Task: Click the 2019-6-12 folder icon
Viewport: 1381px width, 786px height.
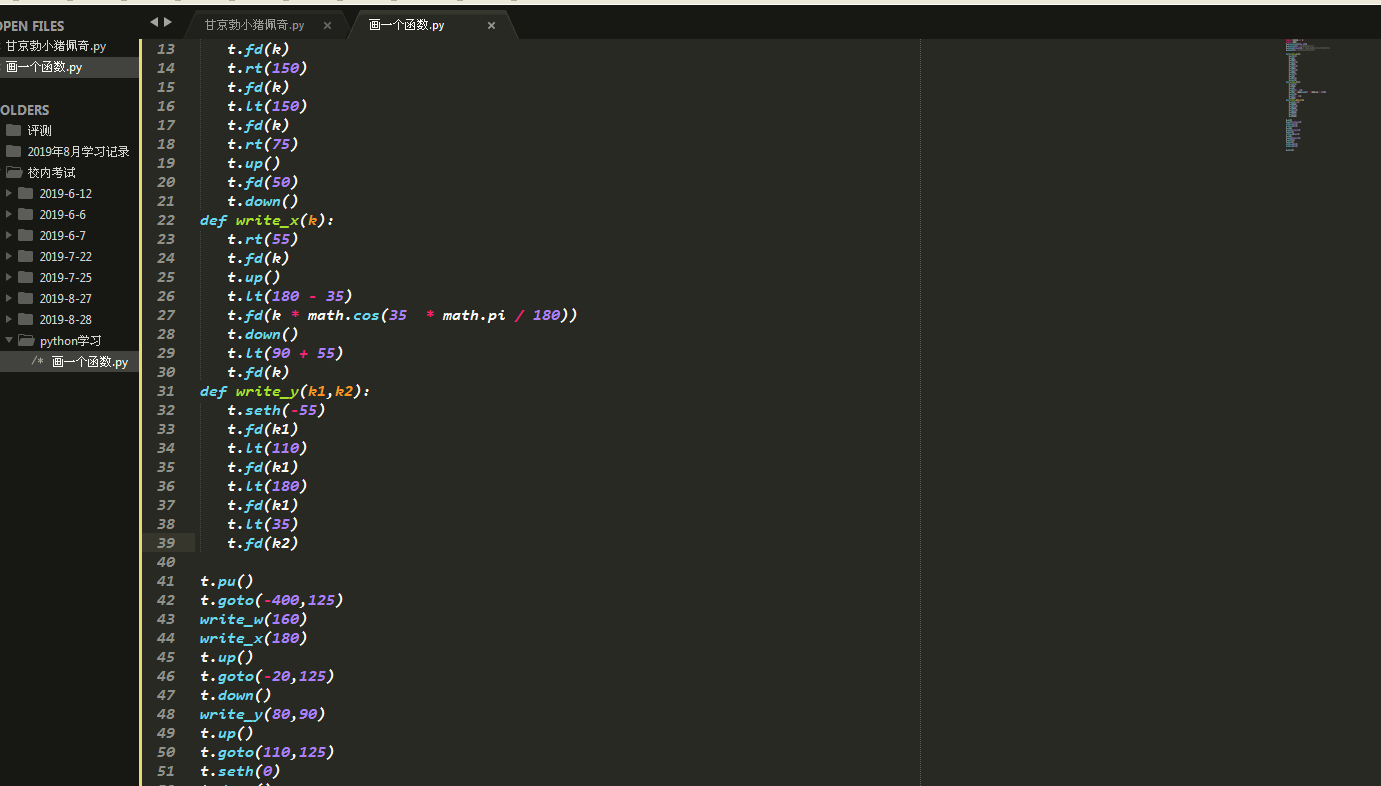Action: 26,193
